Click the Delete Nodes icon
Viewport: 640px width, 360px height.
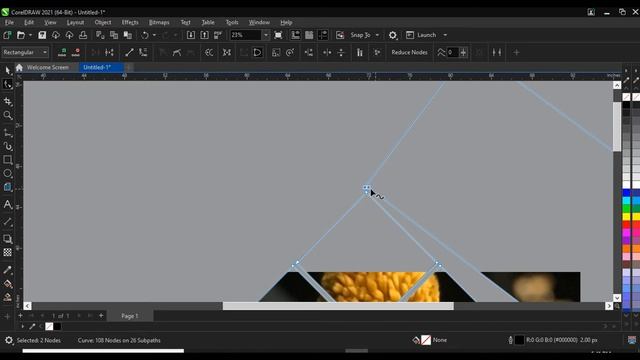tap(76, 52)
